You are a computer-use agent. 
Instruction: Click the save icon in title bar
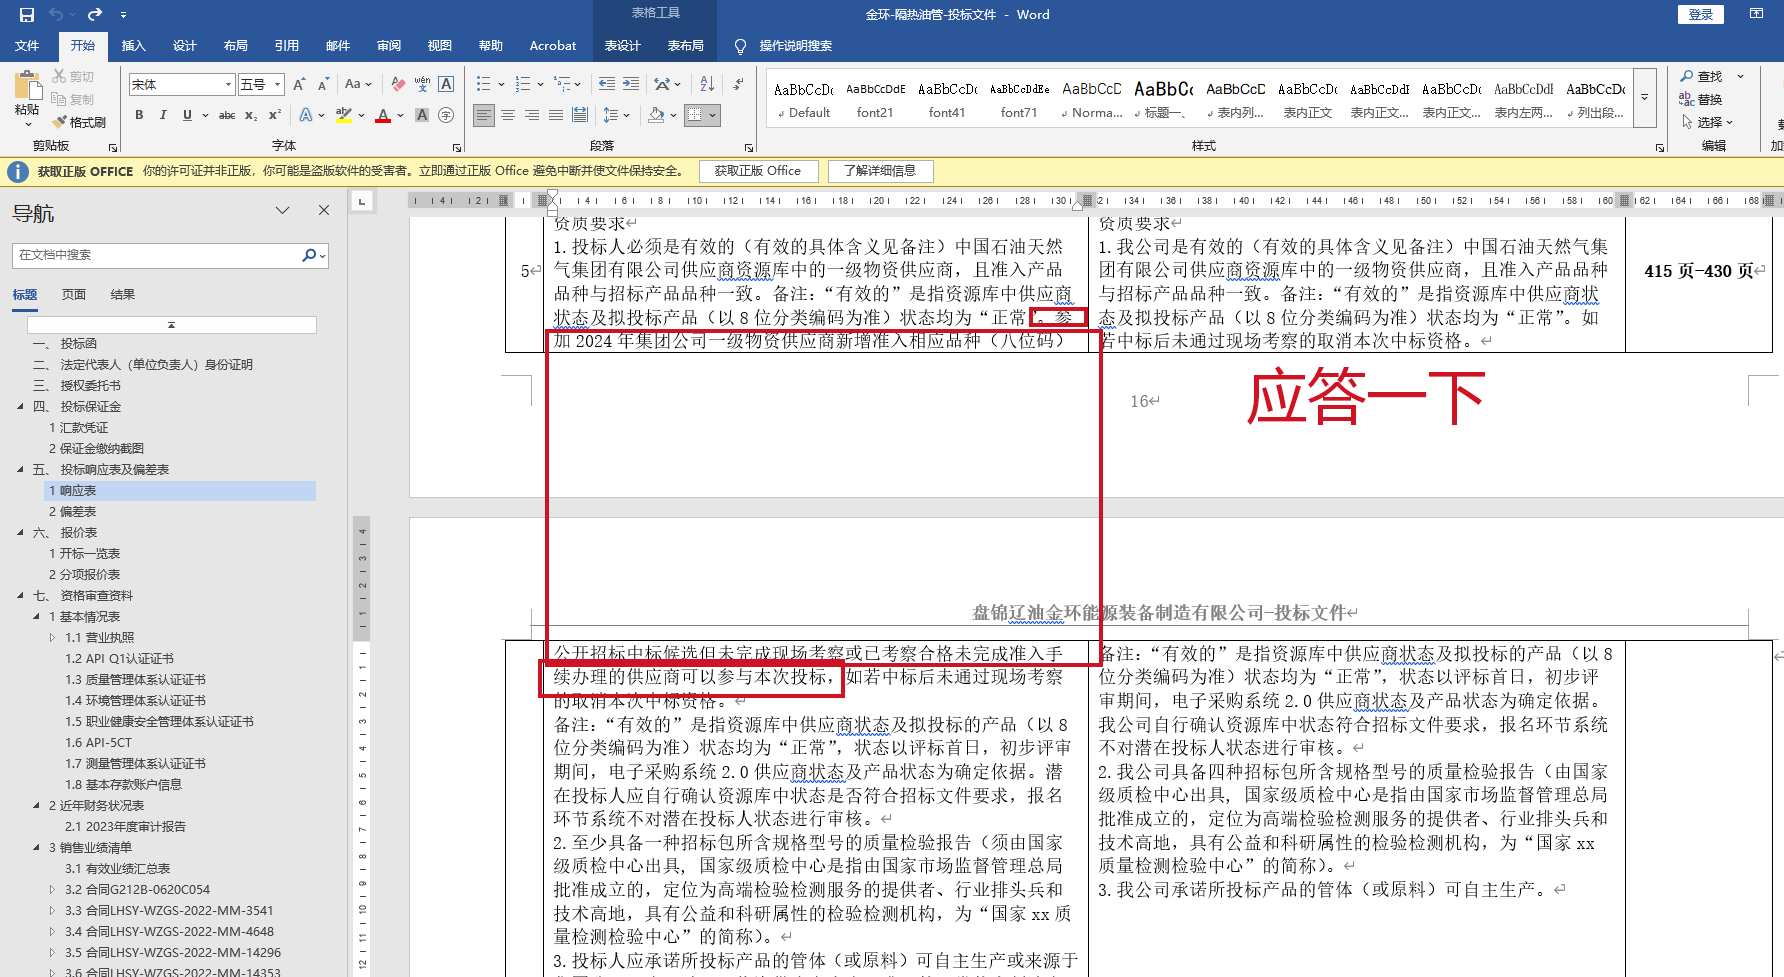click(x=27, y=14)
